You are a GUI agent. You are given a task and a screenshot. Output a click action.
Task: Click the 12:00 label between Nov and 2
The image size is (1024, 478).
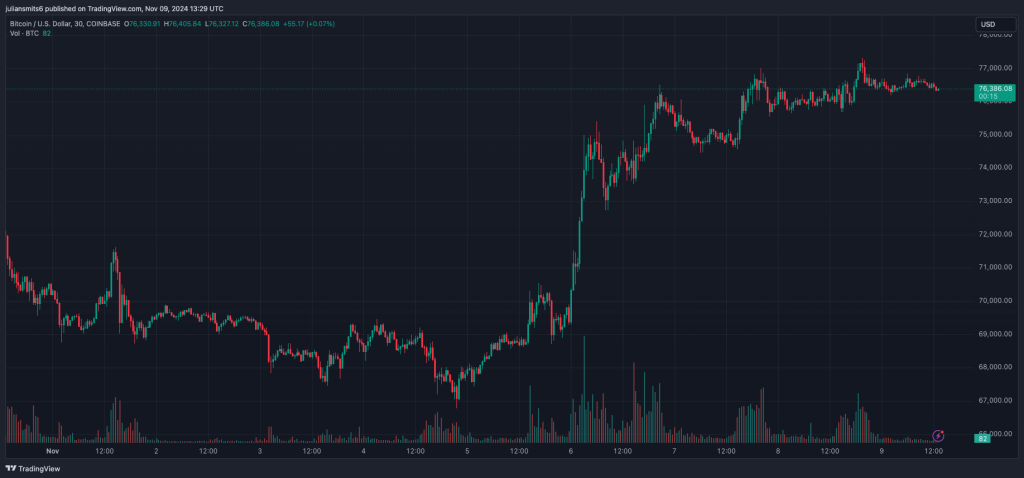pos(104,451)
